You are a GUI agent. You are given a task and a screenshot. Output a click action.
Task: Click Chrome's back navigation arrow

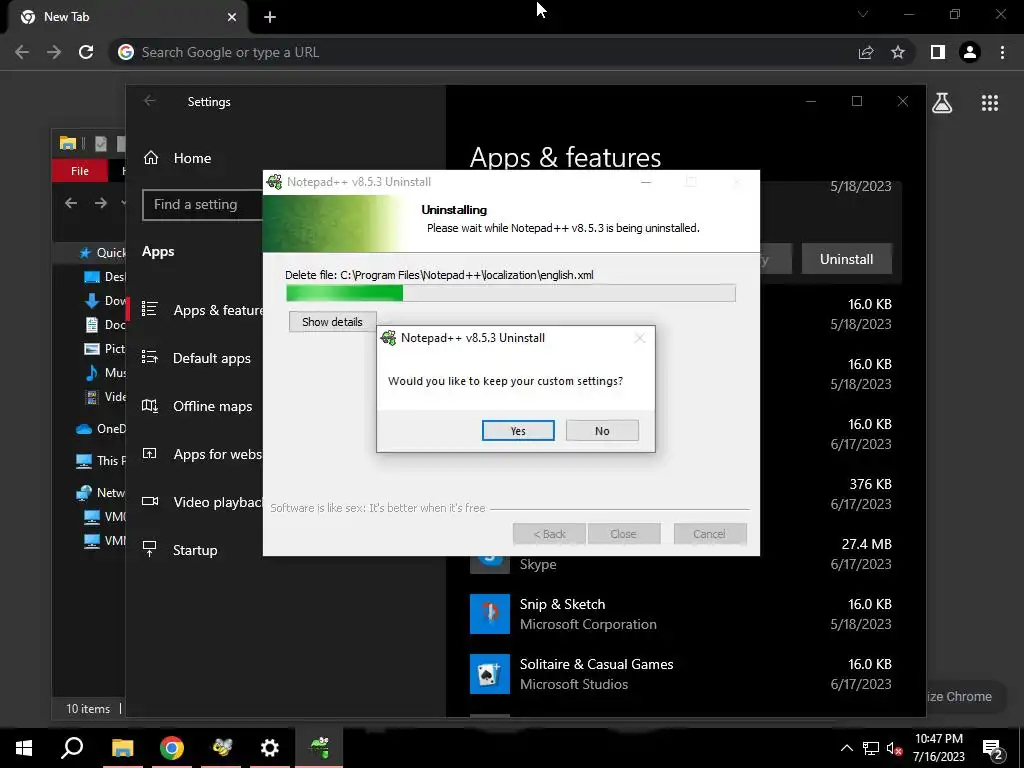coord(22,52)
